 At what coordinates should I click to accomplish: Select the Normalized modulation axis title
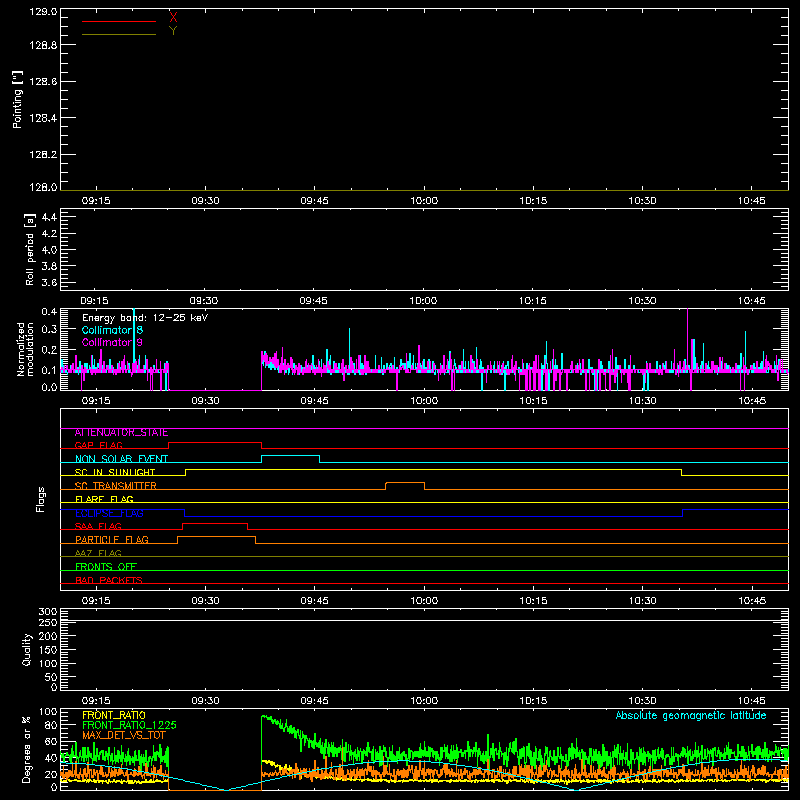coord(25,349)
